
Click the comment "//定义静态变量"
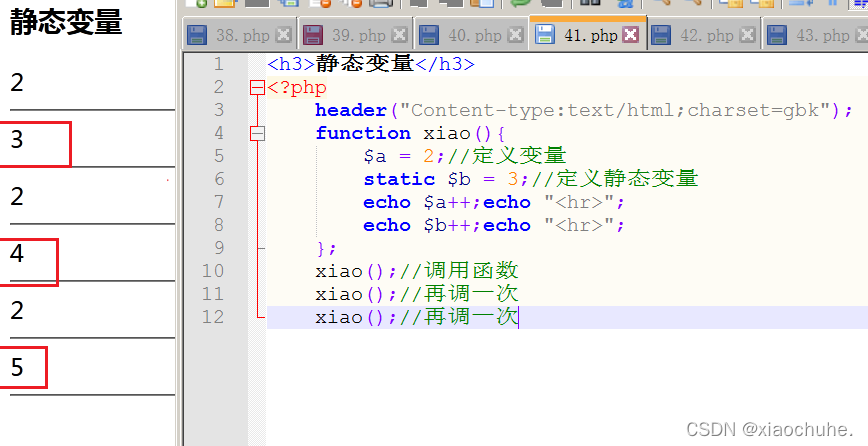(x=615, y=178)
